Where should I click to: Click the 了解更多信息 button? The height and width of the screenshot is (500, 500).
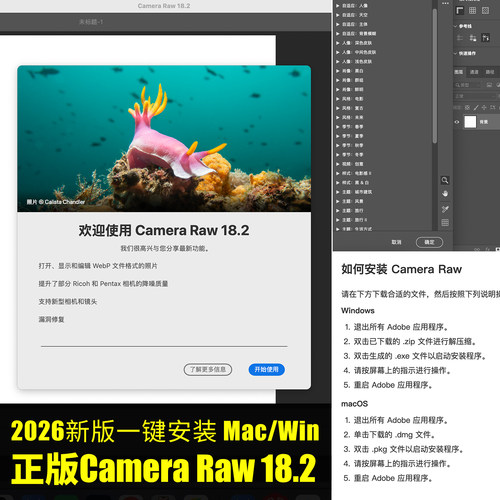tap(208, 369)
